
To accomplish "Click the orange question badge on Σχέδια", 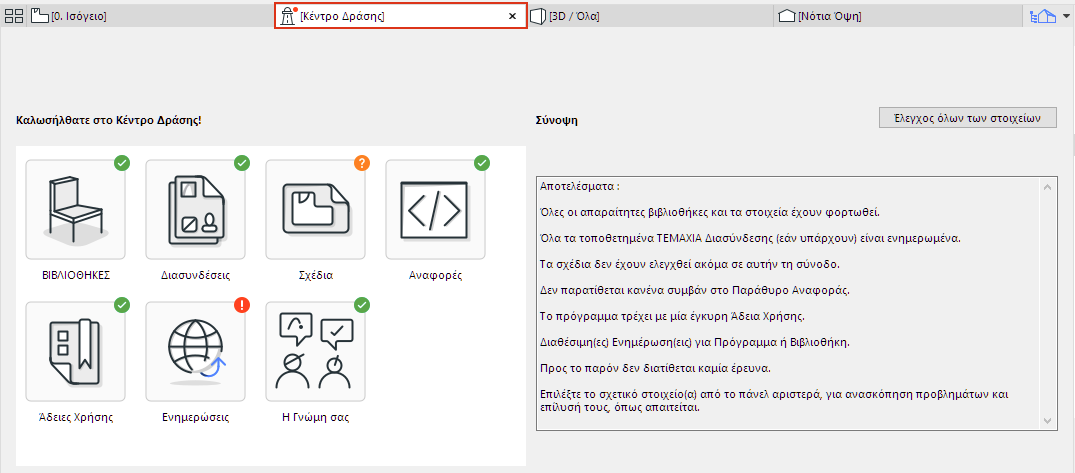I will (362, 163).
